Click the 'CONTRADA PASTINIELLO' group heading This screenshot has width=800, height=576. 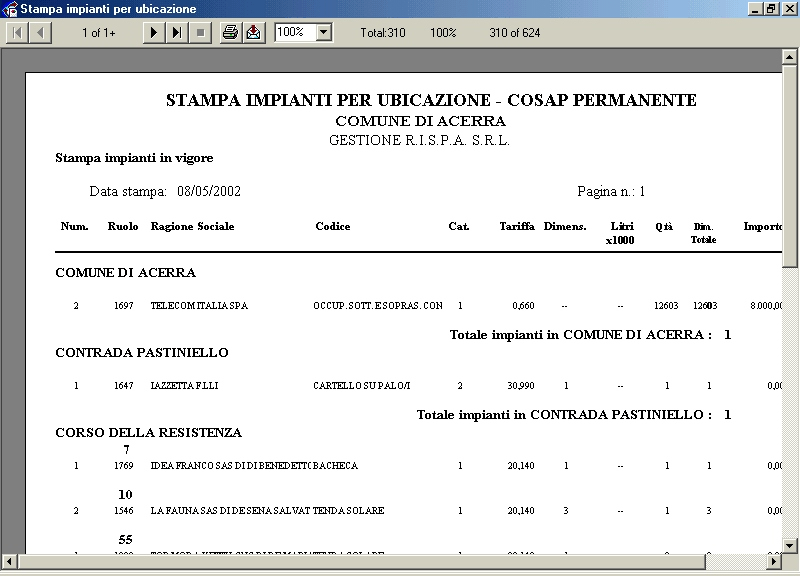pyautogui.click(x=142, y=353)
